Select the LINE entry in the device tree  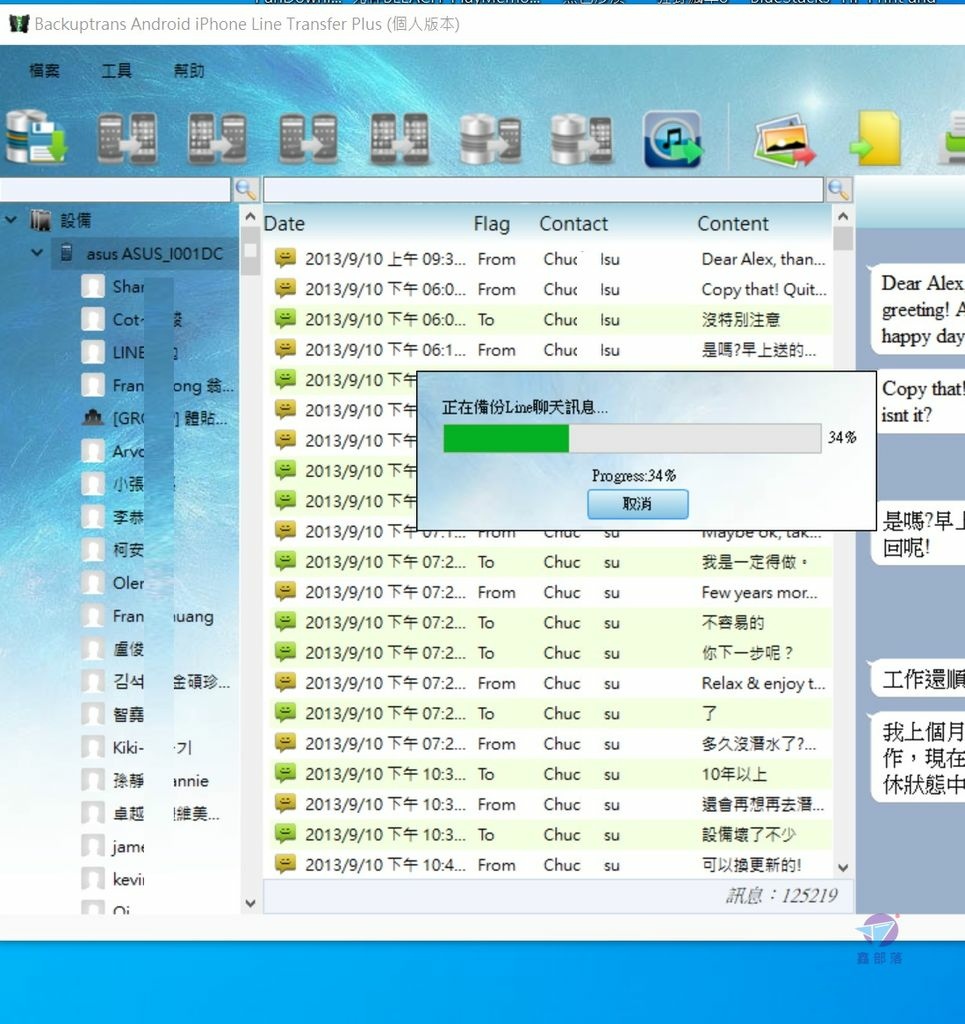(x=129, y=352)
